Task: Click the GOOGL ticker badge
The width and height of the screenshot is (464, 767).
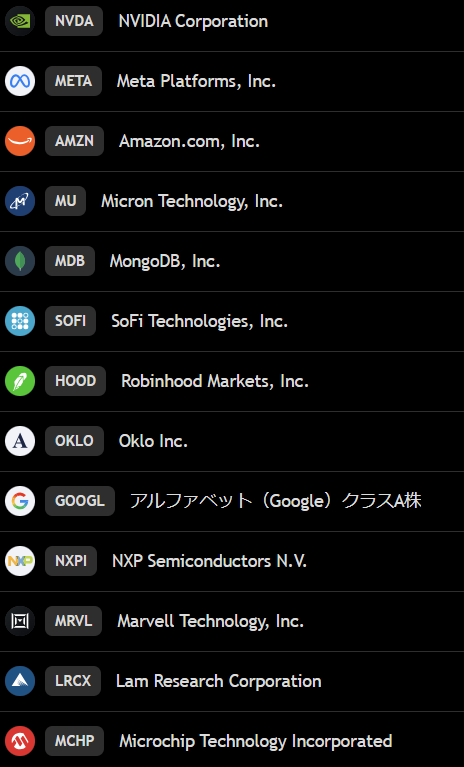Action: pyautogui.click(x=80, y=501)
